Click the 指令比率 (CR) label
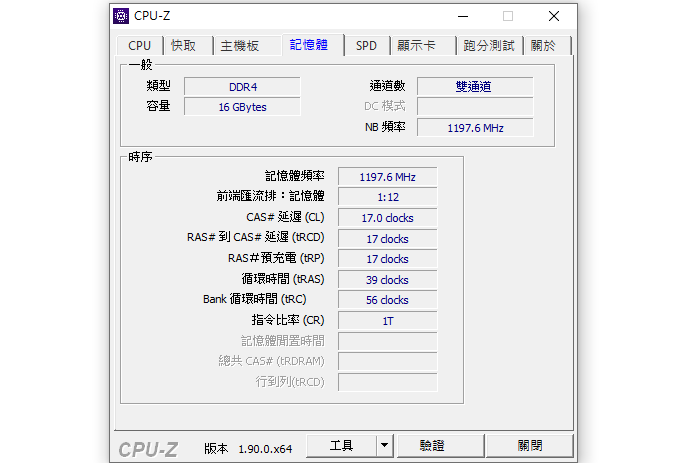This screenshot has height=463, width=695. [288, 320]
